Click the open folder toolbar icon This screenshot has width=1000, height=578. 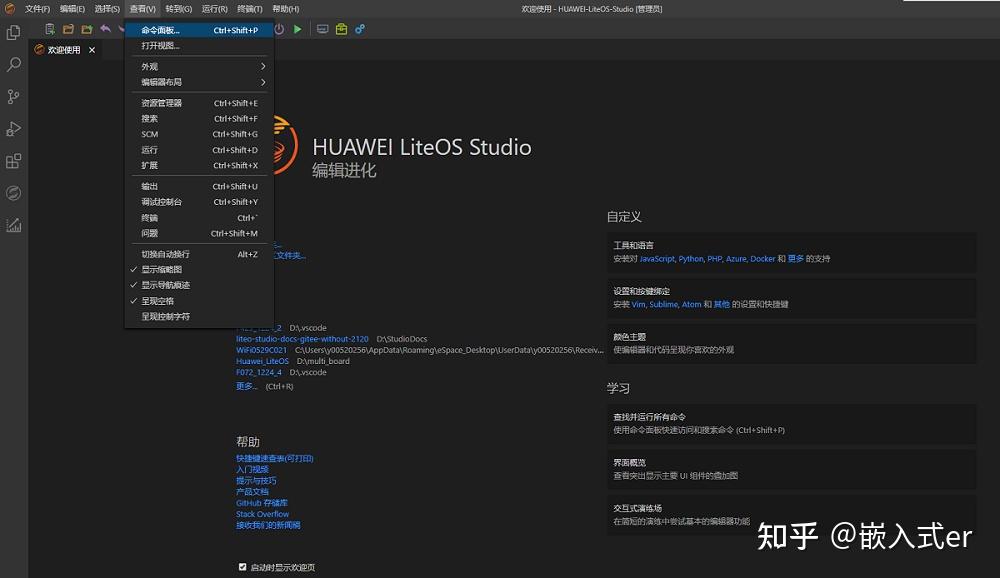click(x=68, y=29)
